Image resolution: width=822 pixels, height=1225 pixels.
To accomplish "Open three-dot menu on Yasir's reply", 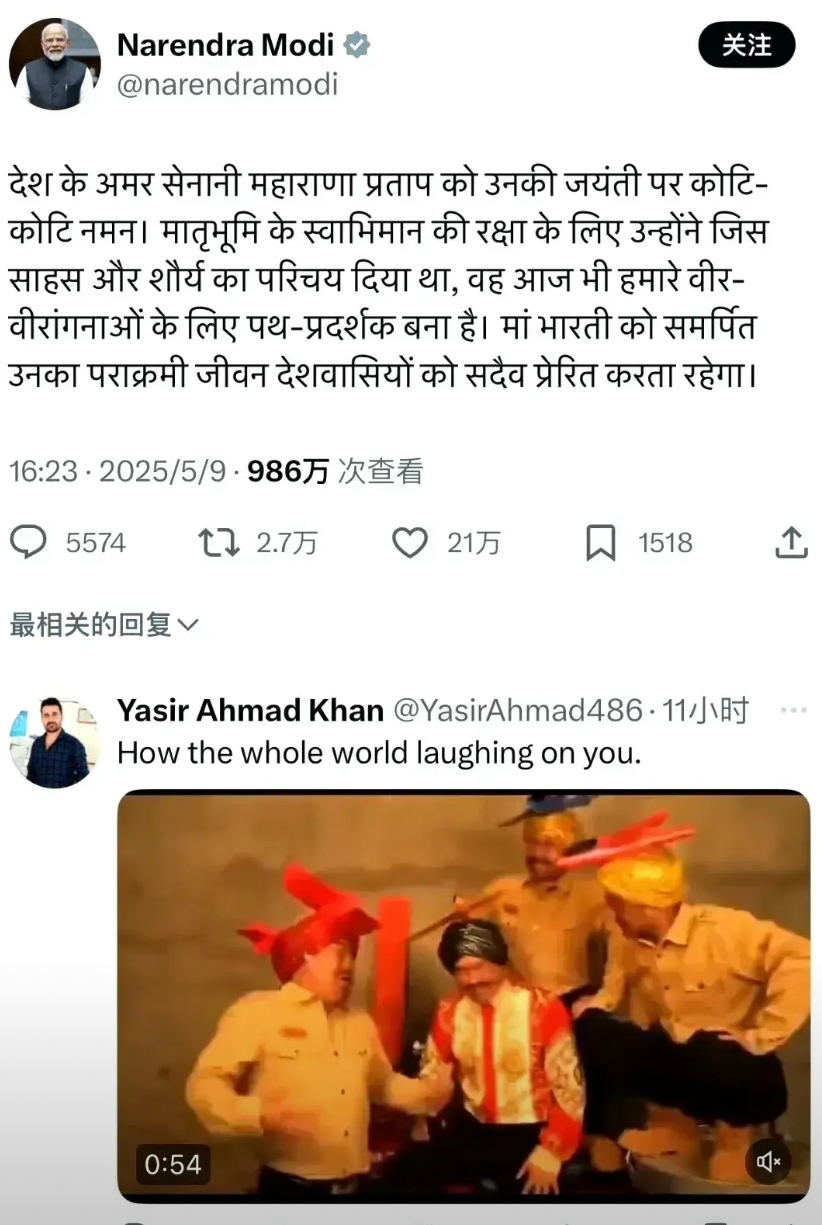I will pyautogui.click(x=793, y=711).
